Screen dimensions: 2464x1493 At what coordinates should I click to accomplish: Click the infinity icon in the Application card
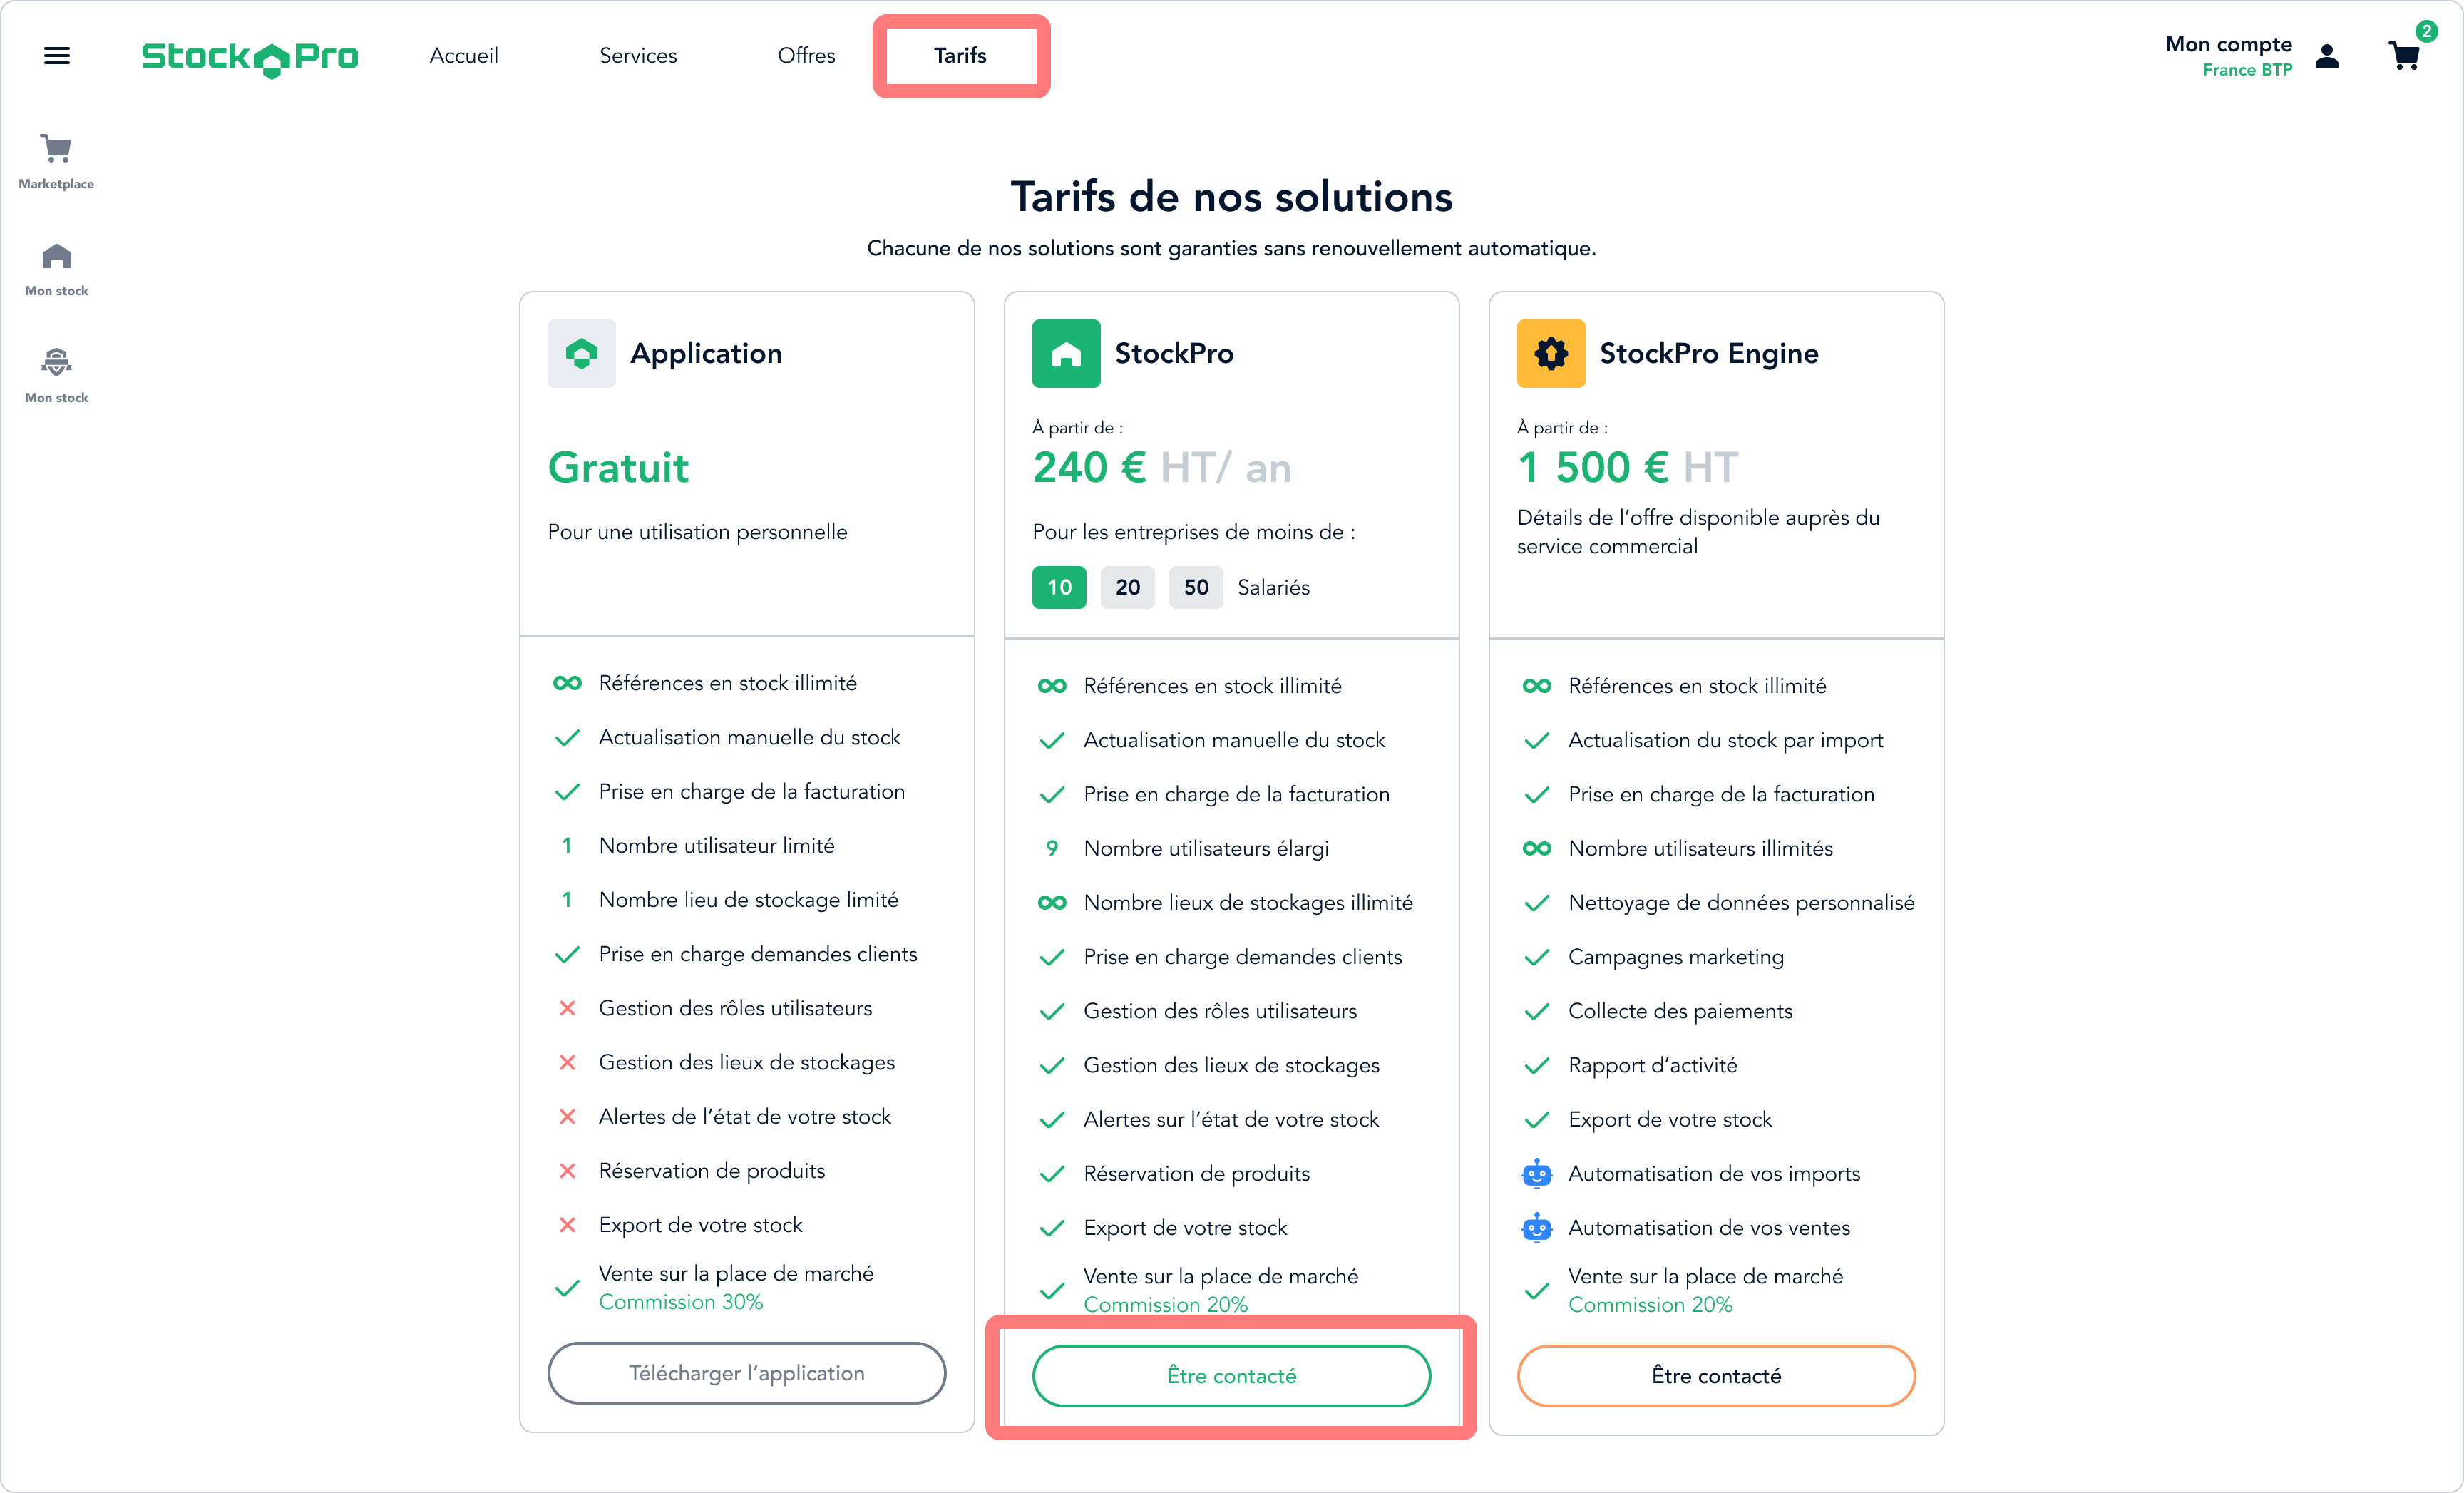[x=567, y=683]
